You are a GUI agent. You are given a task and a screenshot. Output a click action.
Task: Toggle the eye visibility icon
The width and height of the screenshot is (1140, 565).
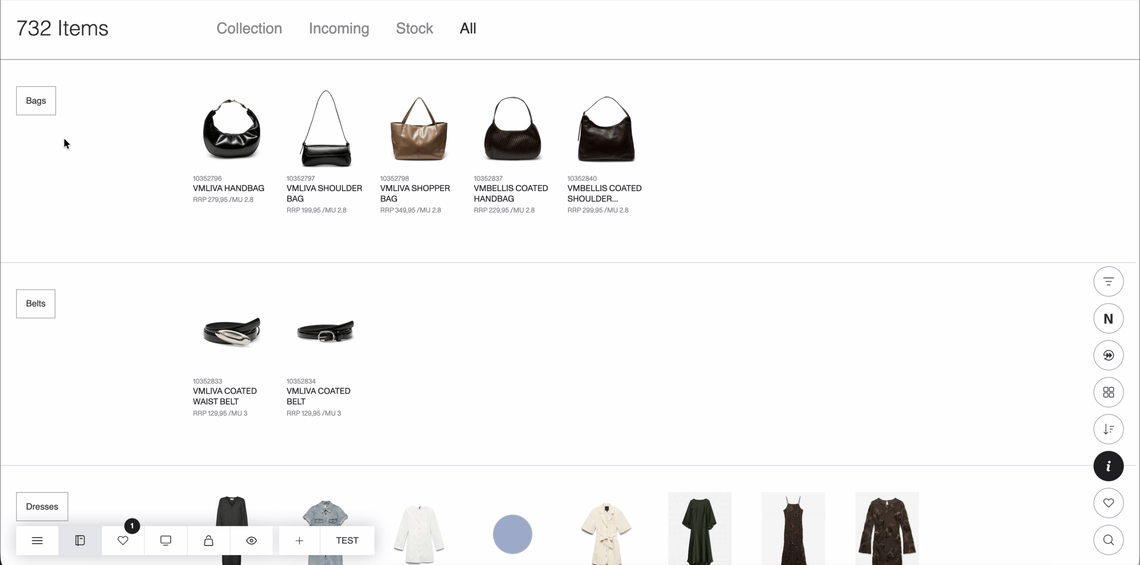252,541
